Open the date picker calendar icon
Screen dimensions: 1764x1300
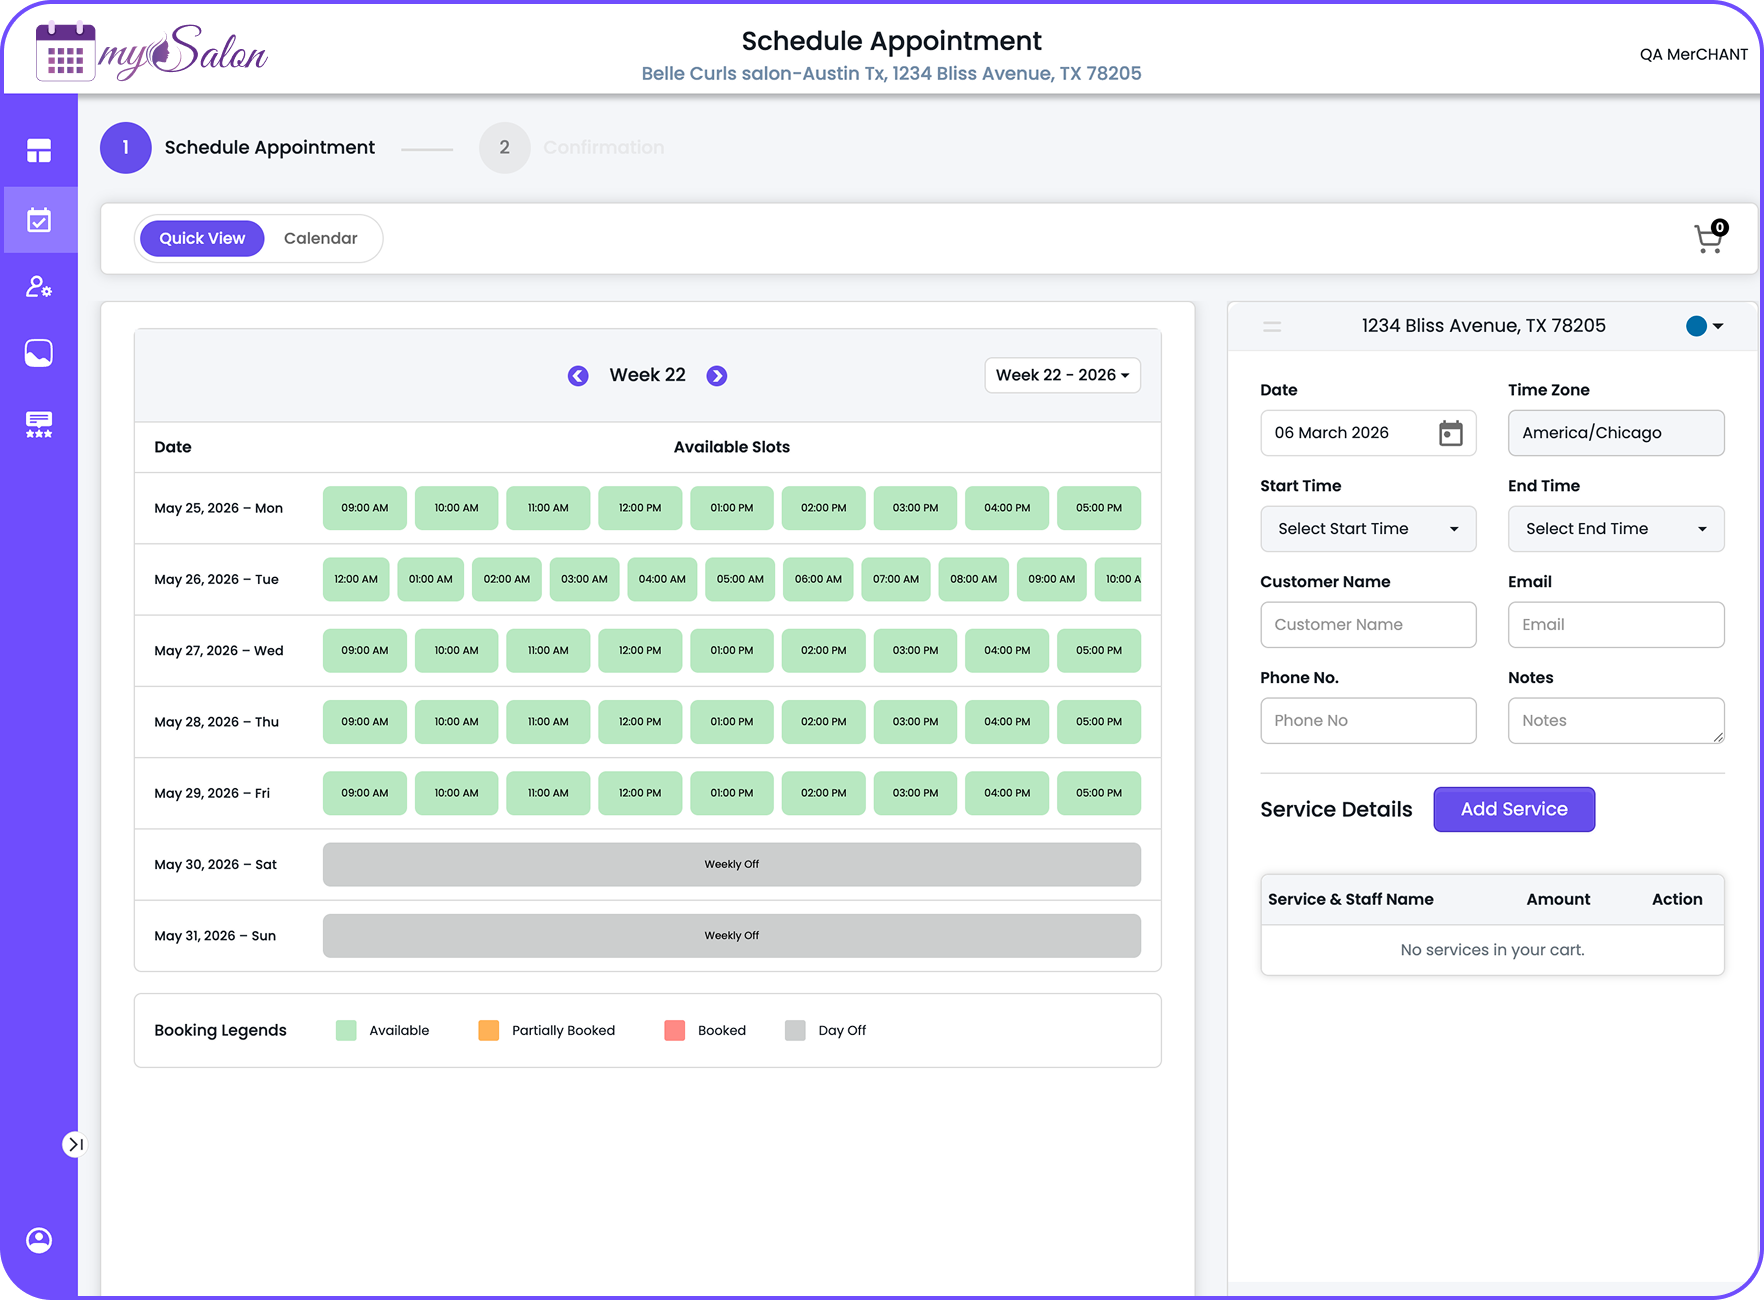coord(1450,433)
